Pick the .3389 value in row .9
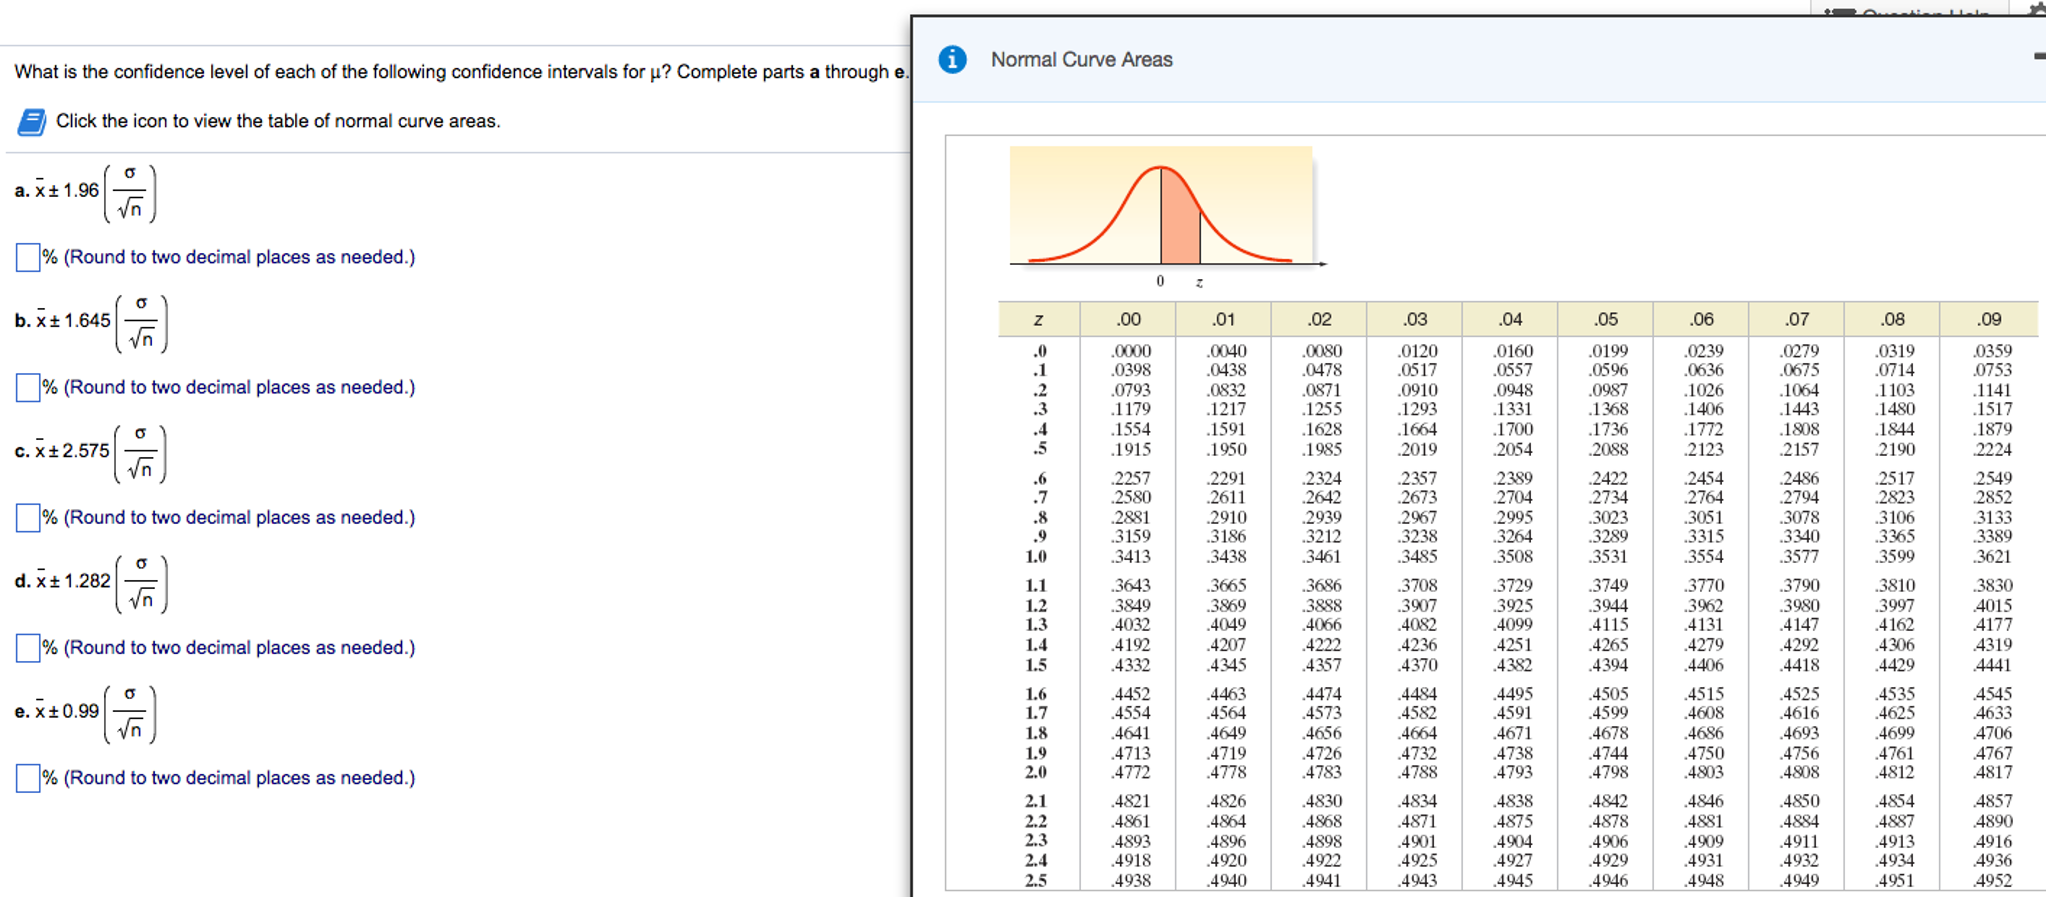2046x897 pixels. 1991,537
